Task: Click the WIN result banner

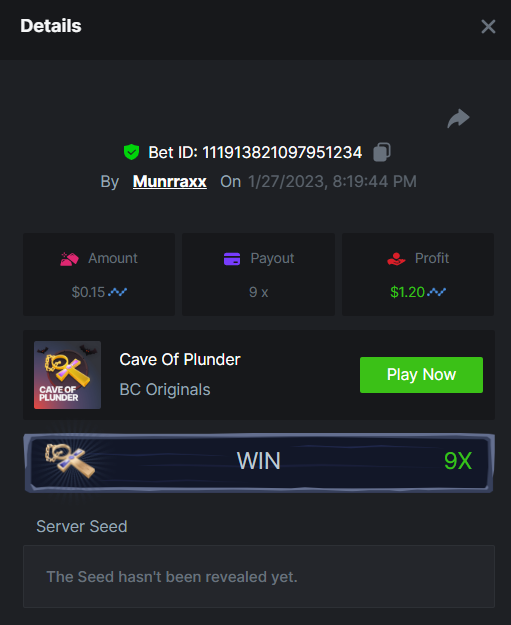Action: [259, 463]
